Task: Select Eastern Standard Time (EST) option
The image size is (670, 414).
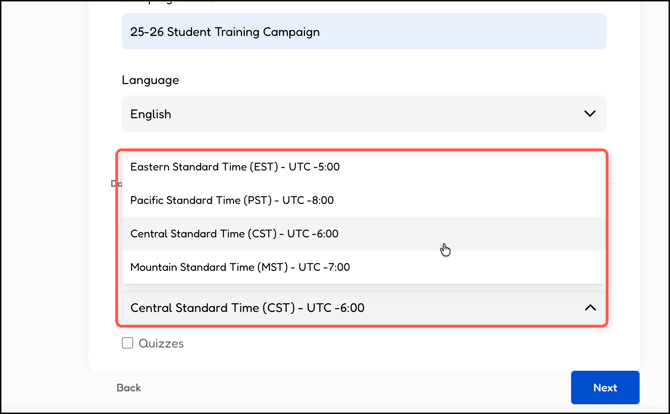Action: coord(235,167)
